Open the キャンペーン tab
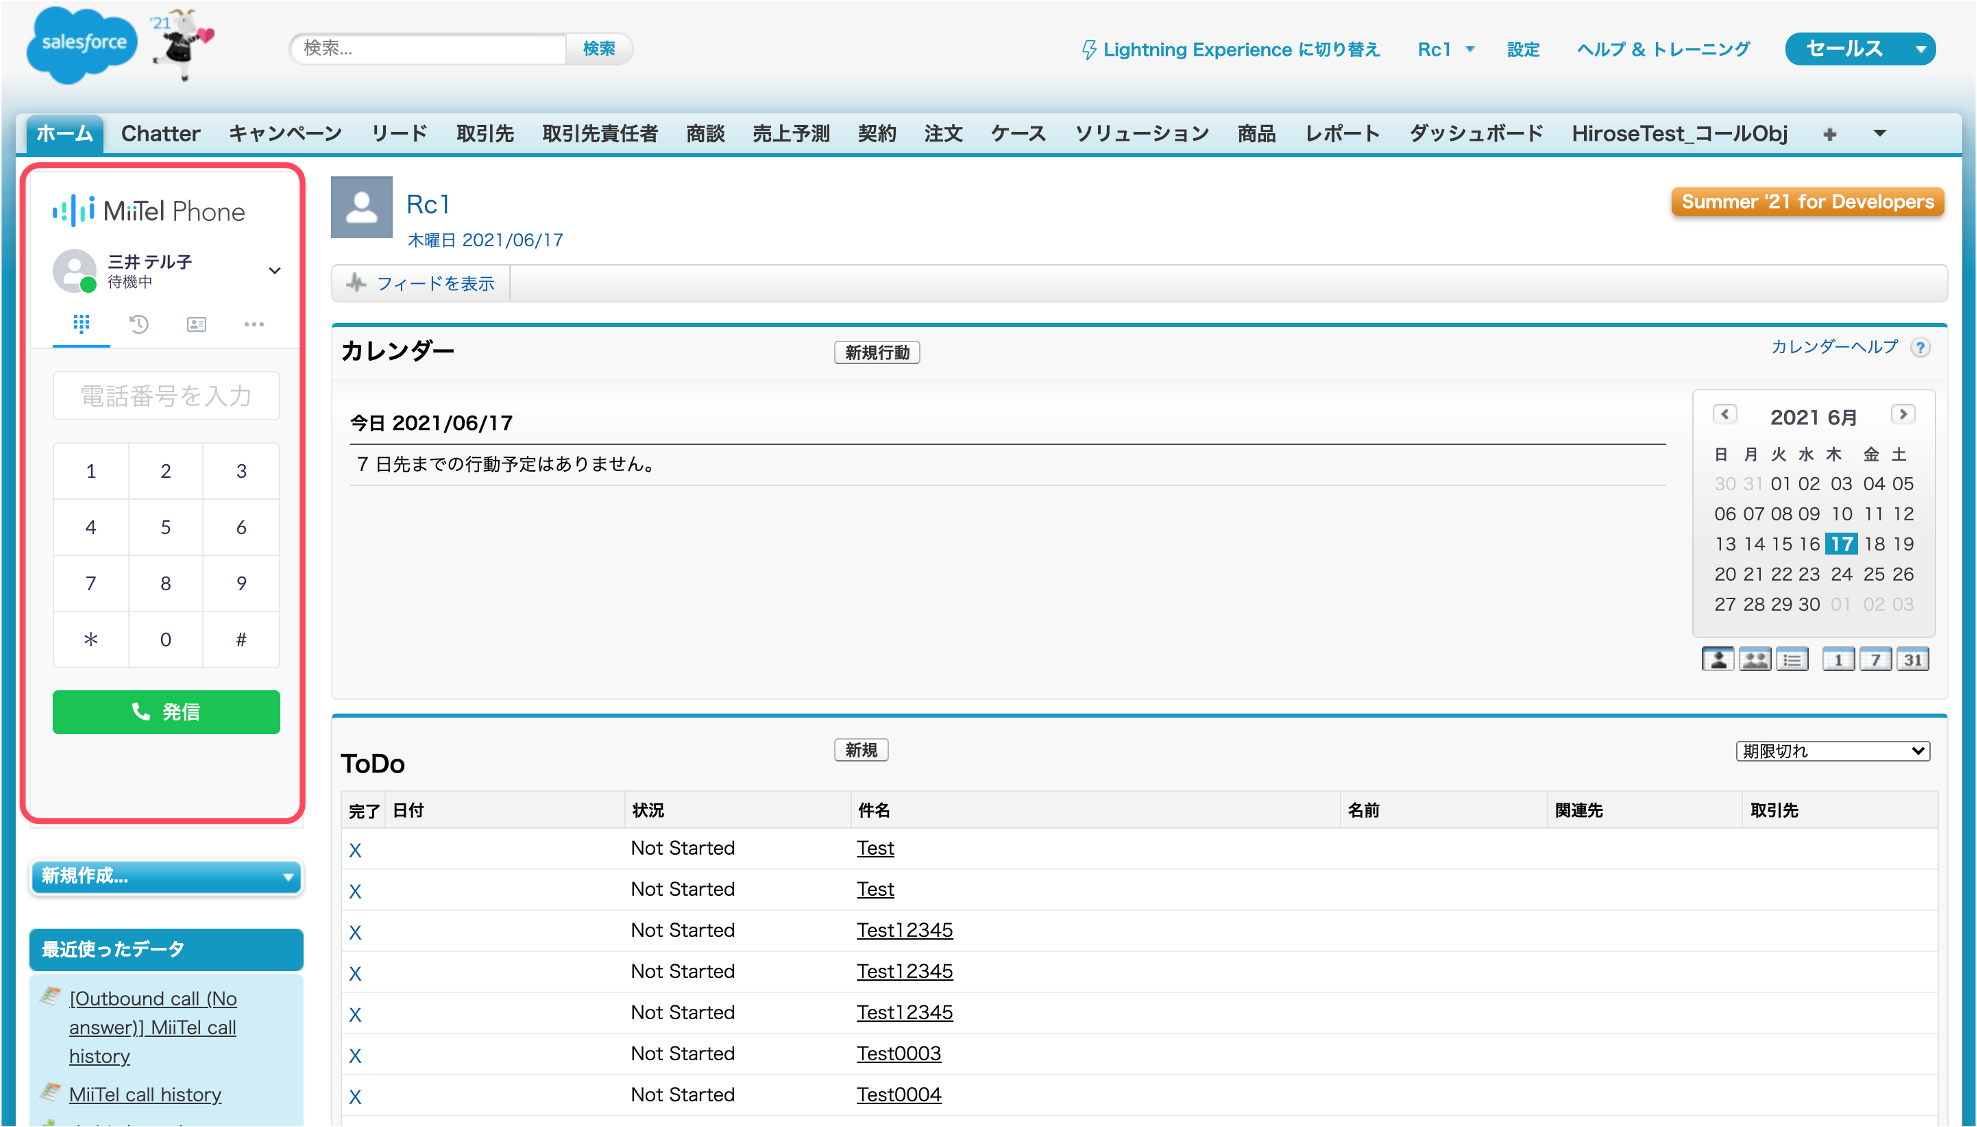The height and width of the screenshot is (1127, 1977). [285, 134]
